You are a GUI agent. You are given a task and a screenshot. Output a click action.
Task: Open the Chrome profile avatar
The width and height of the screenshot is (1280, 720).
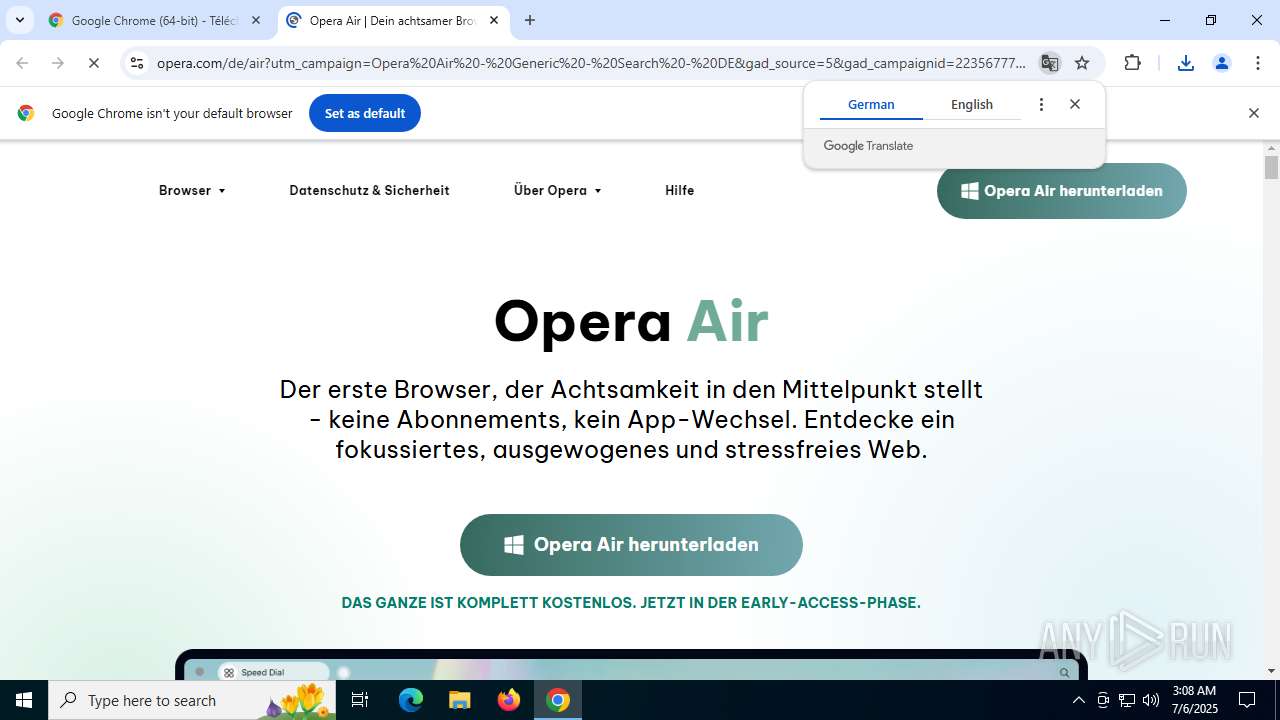point(1221,63)
